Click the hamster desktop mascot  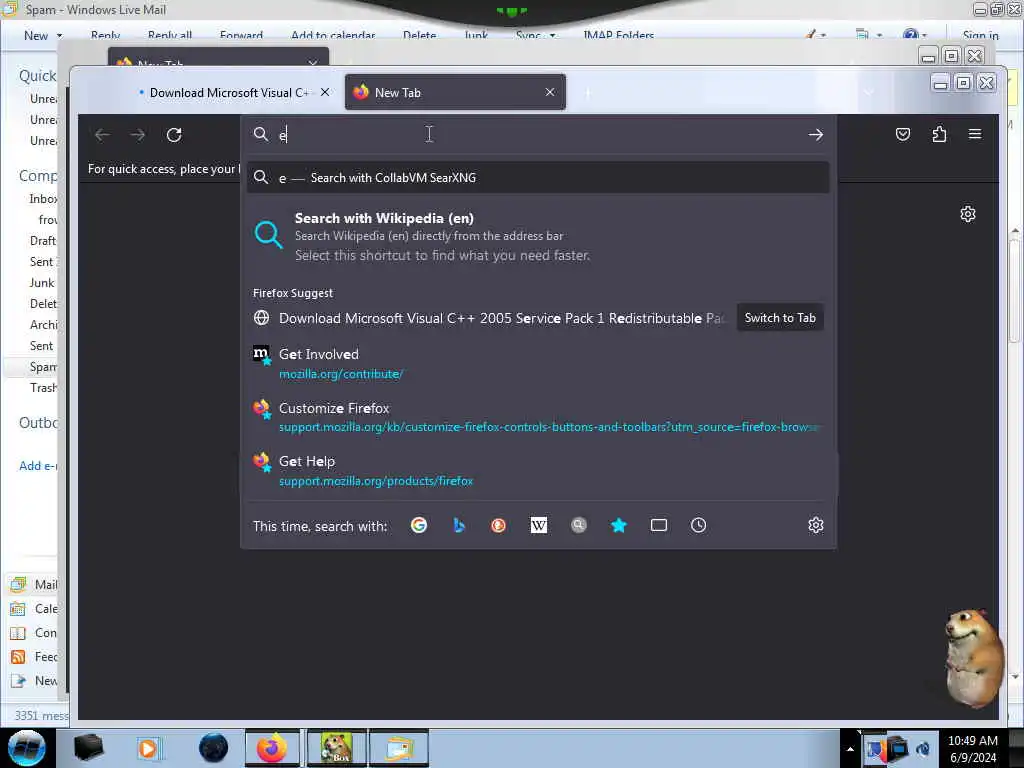[x=973, y=658]
